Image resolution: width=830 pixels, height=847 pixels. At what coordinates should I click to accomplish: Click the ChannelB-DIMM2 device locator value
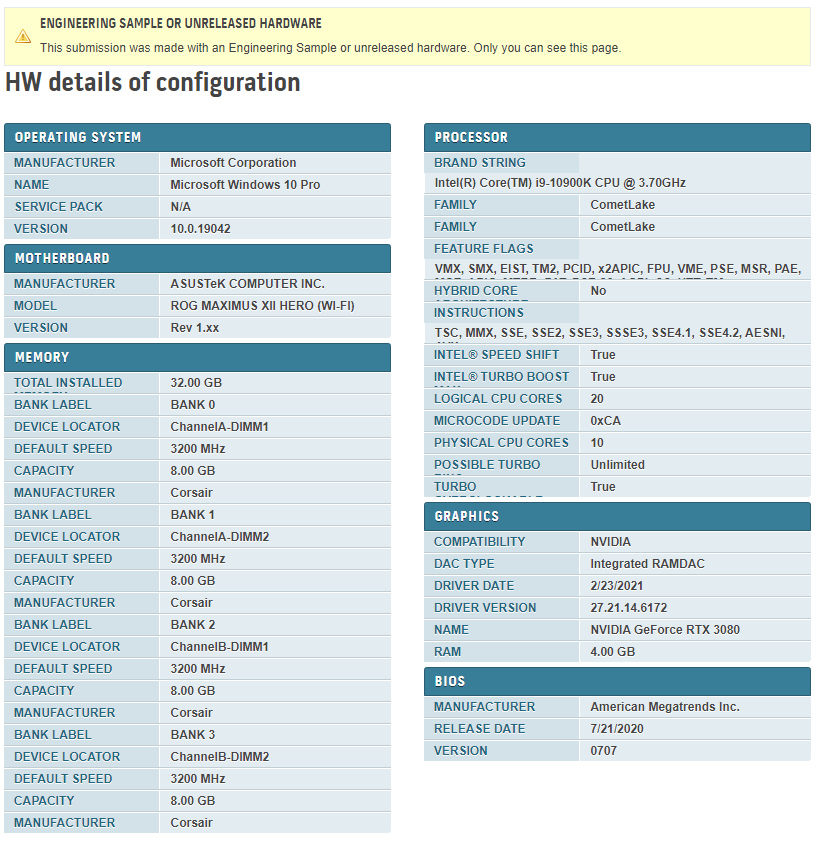pyautogui.click(x=219, y=757)
